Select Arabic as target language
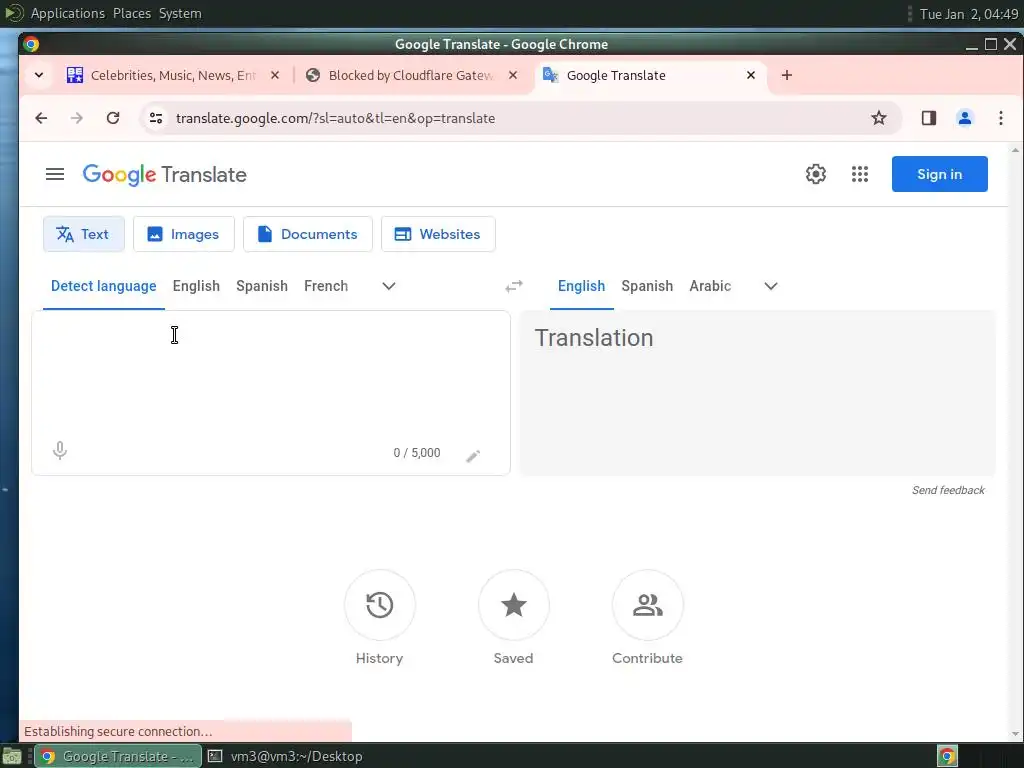Image resolution: width=1024 pixels, height=768 pixels. coord(710,286)
